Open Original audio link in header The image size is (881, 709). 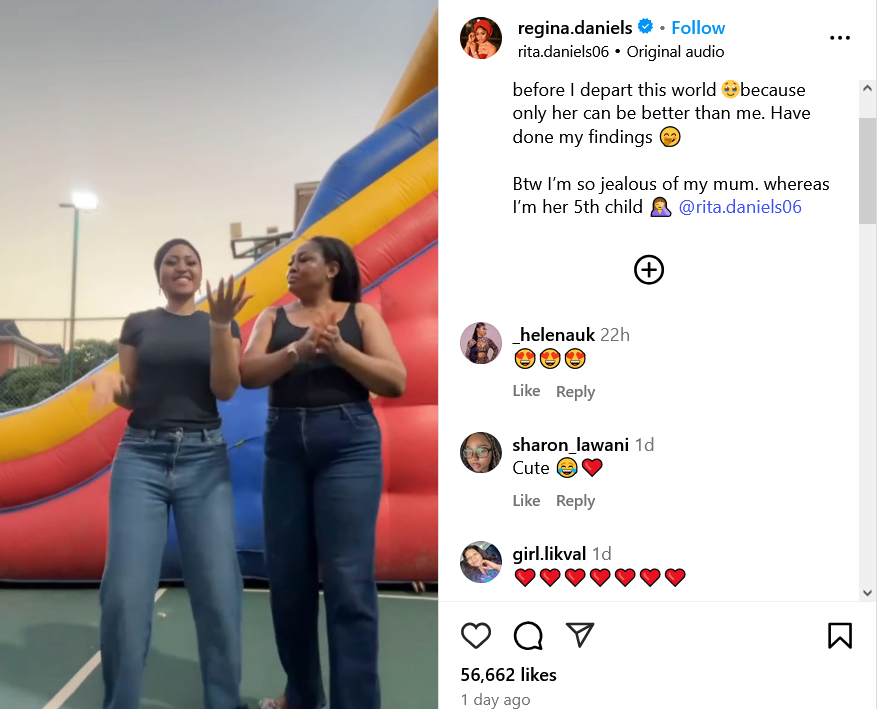coord(675,52)
